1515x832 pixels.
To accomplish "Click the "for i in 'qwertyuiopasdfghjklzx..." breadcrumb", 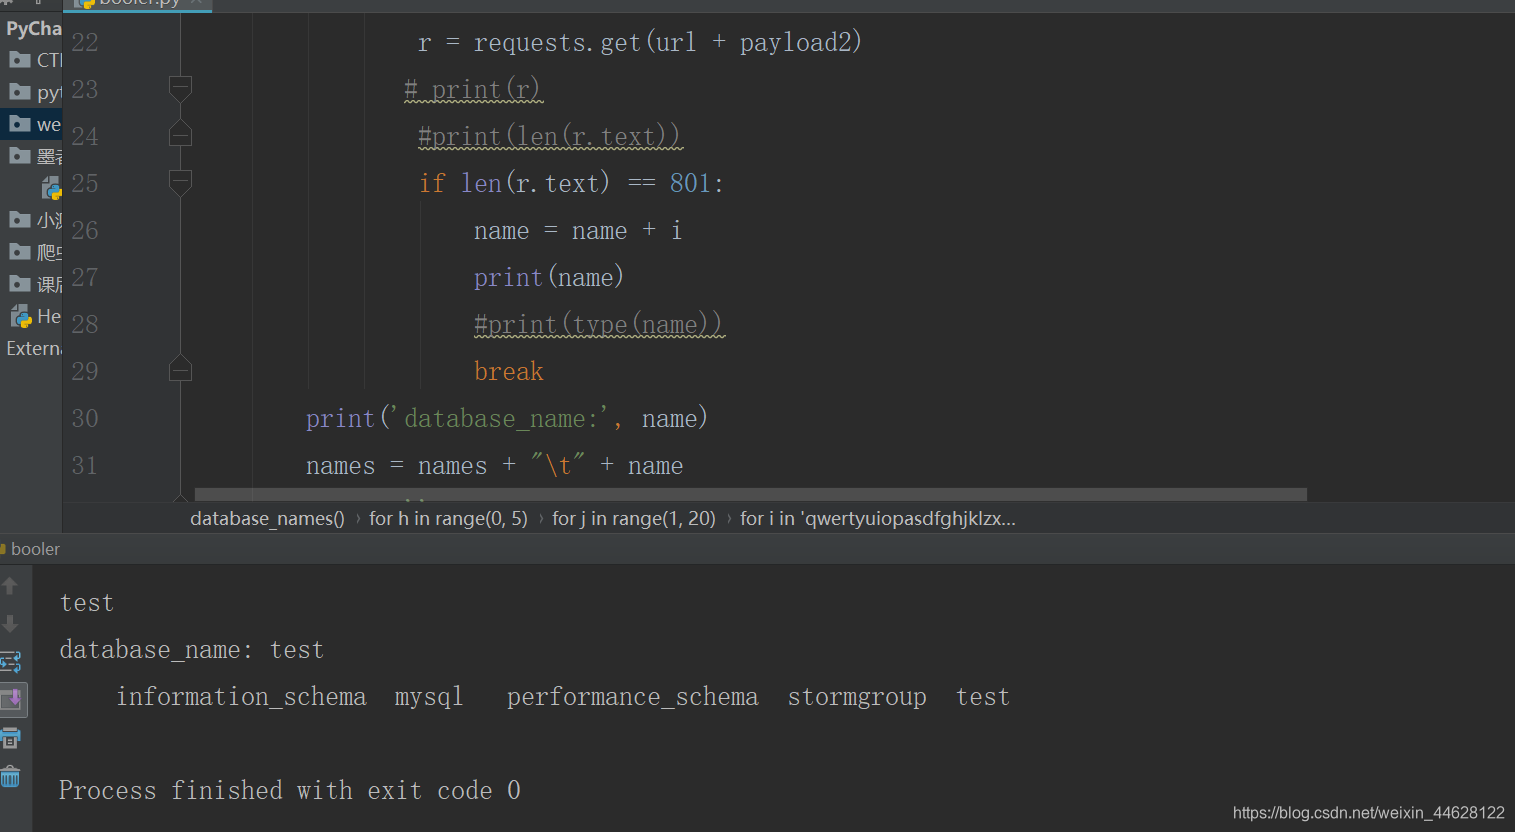I will (877, 518).
